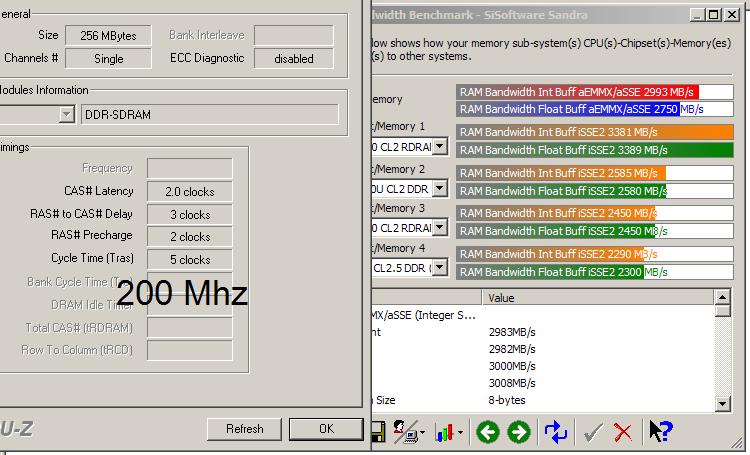This screenshot has height=455, width=750.
Task: Select the red Int Buff aEMMX/aSSE 2993 MB/s bar
Action: (595, 92)
